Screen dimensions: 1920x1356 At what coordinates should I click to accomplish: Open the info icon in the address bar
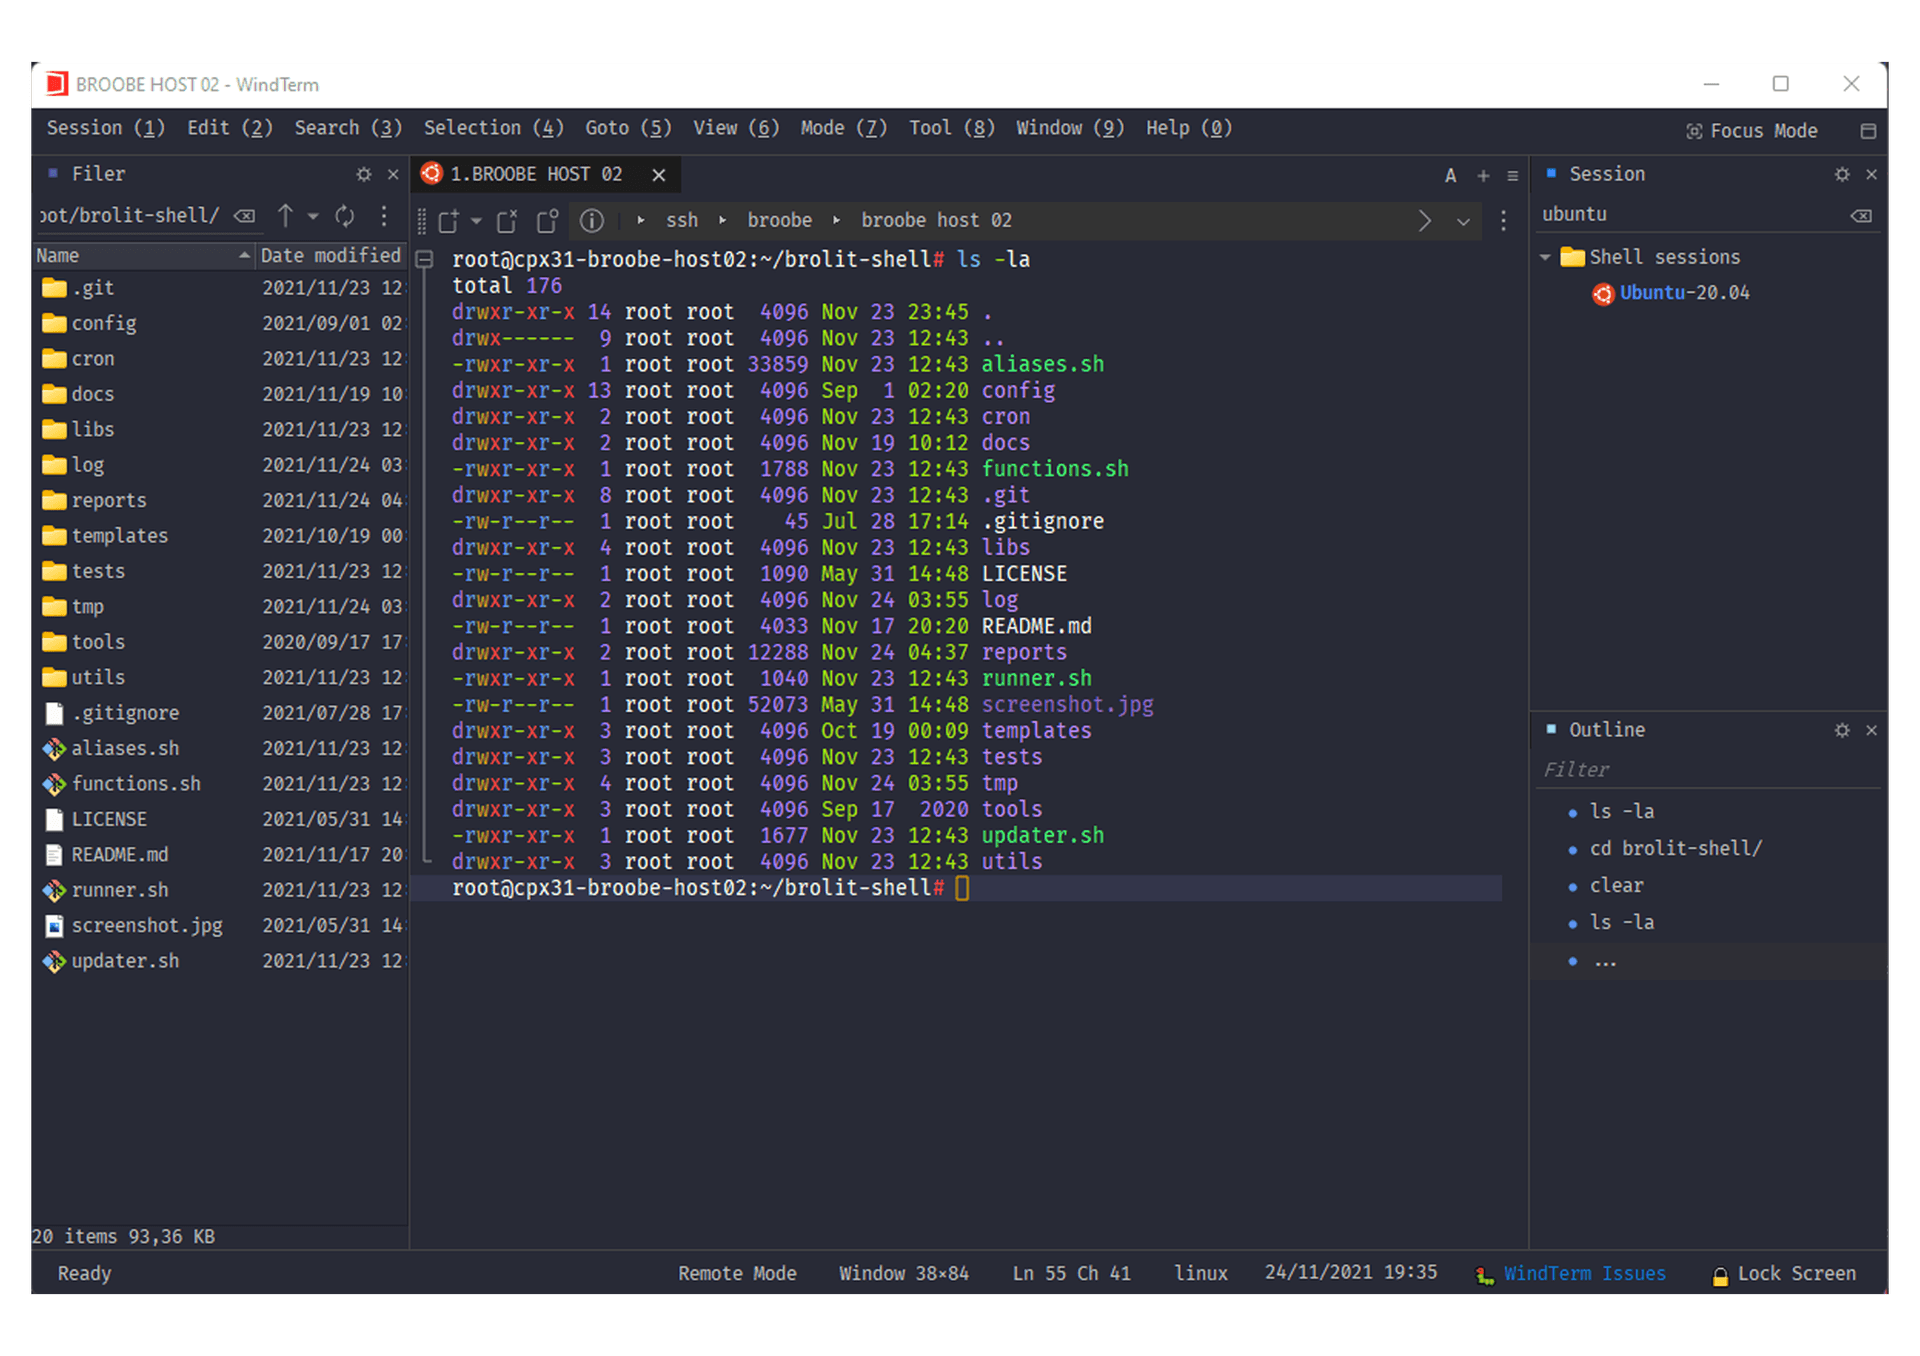pos(592,221)
